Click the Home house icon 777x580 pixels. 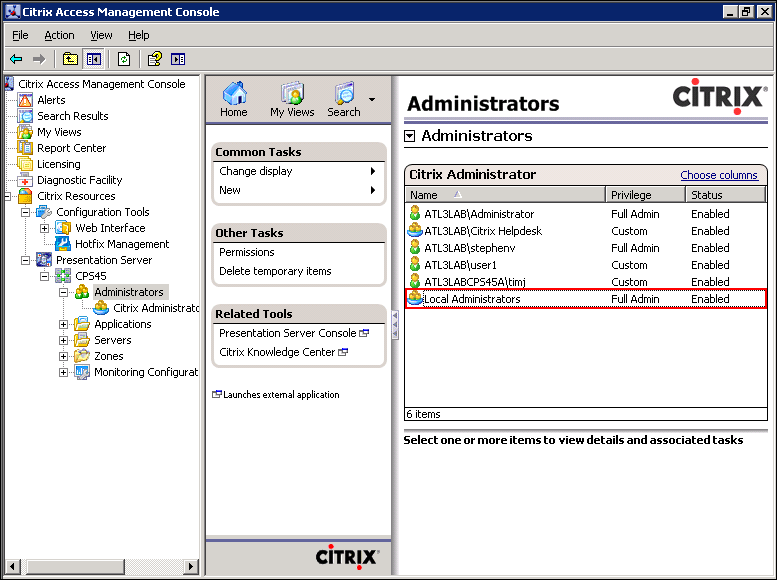click(234, 93)
